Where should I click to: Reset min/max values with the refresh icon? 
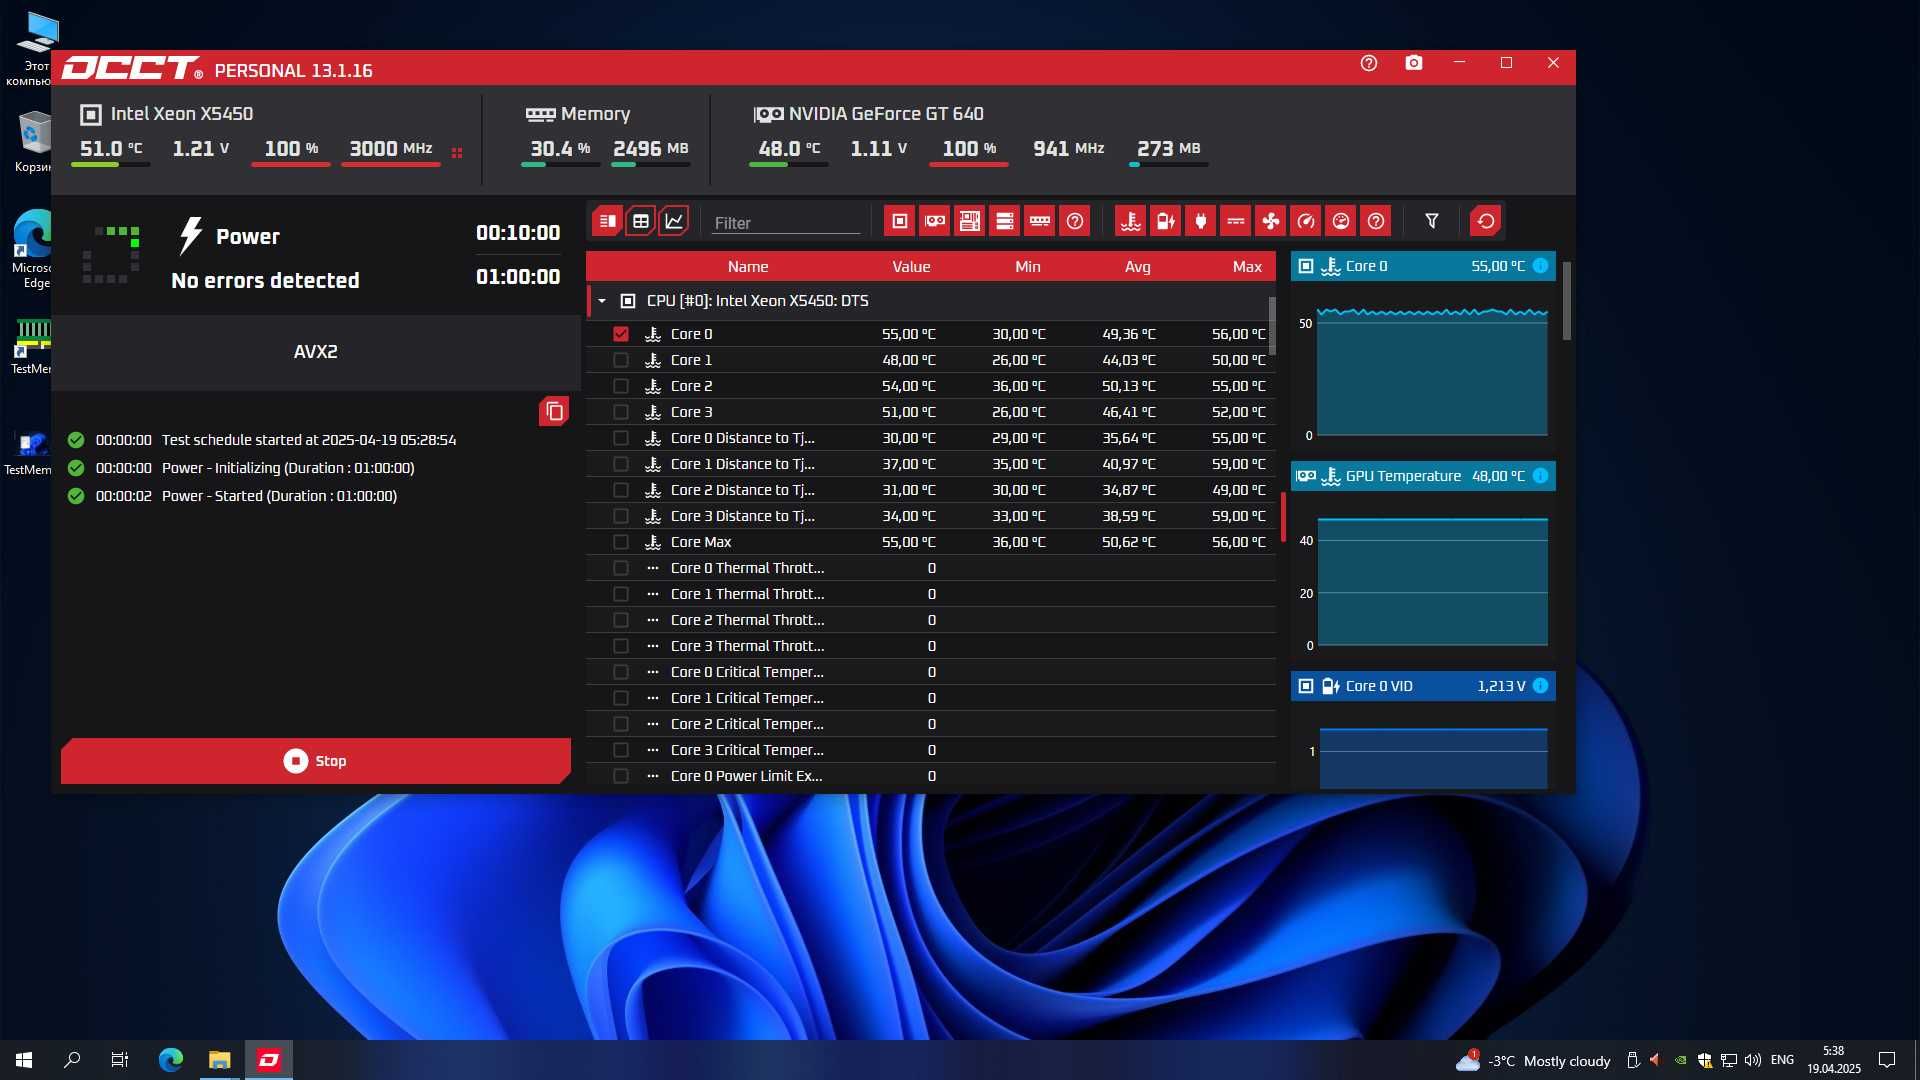(x=1486, y=221)
